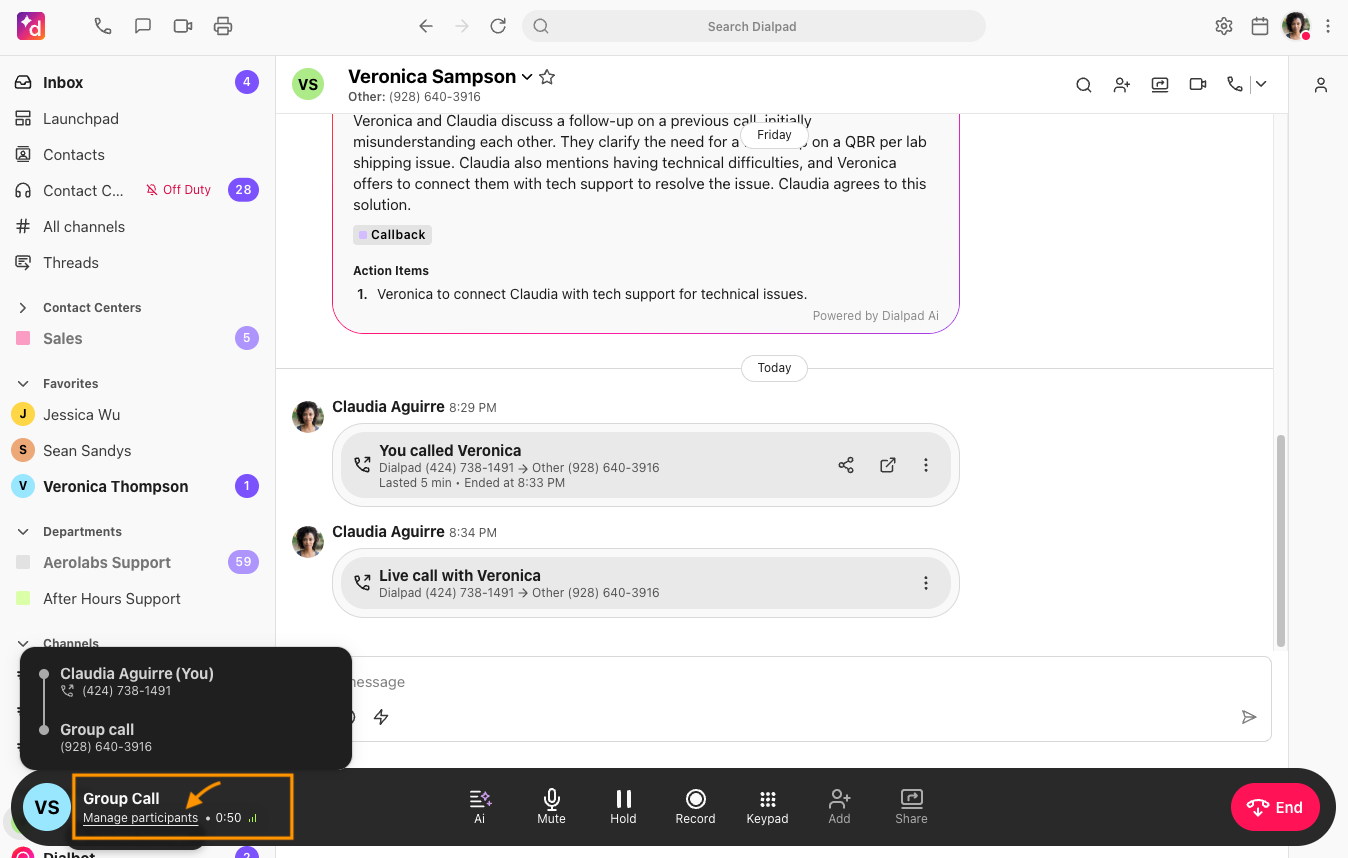The height and width of the screenshot is (858, 1348).
Task: Open more options for 'Live call with Veronica'
Action: [926, 583]
